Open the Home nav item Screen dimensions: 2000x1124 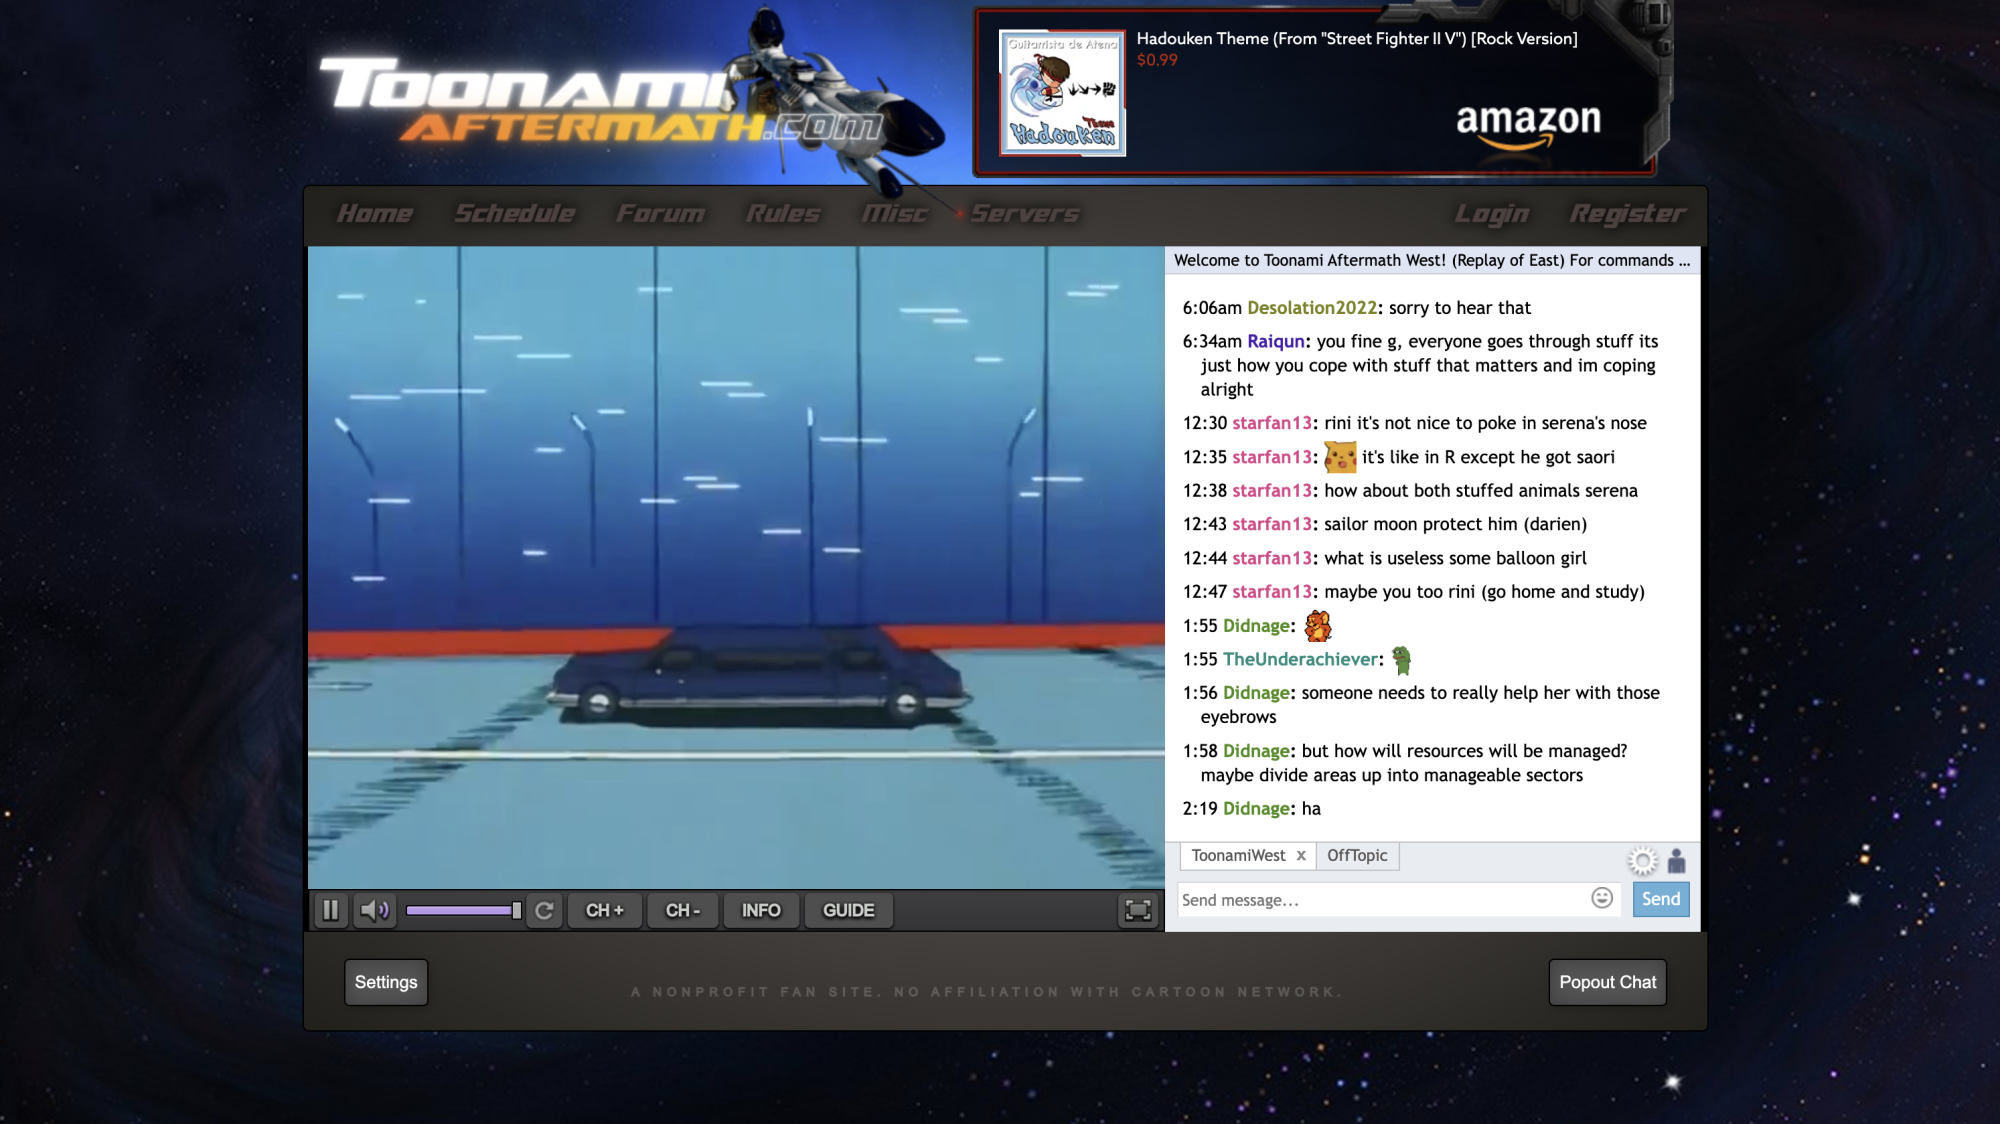click(x=375, y=214)
